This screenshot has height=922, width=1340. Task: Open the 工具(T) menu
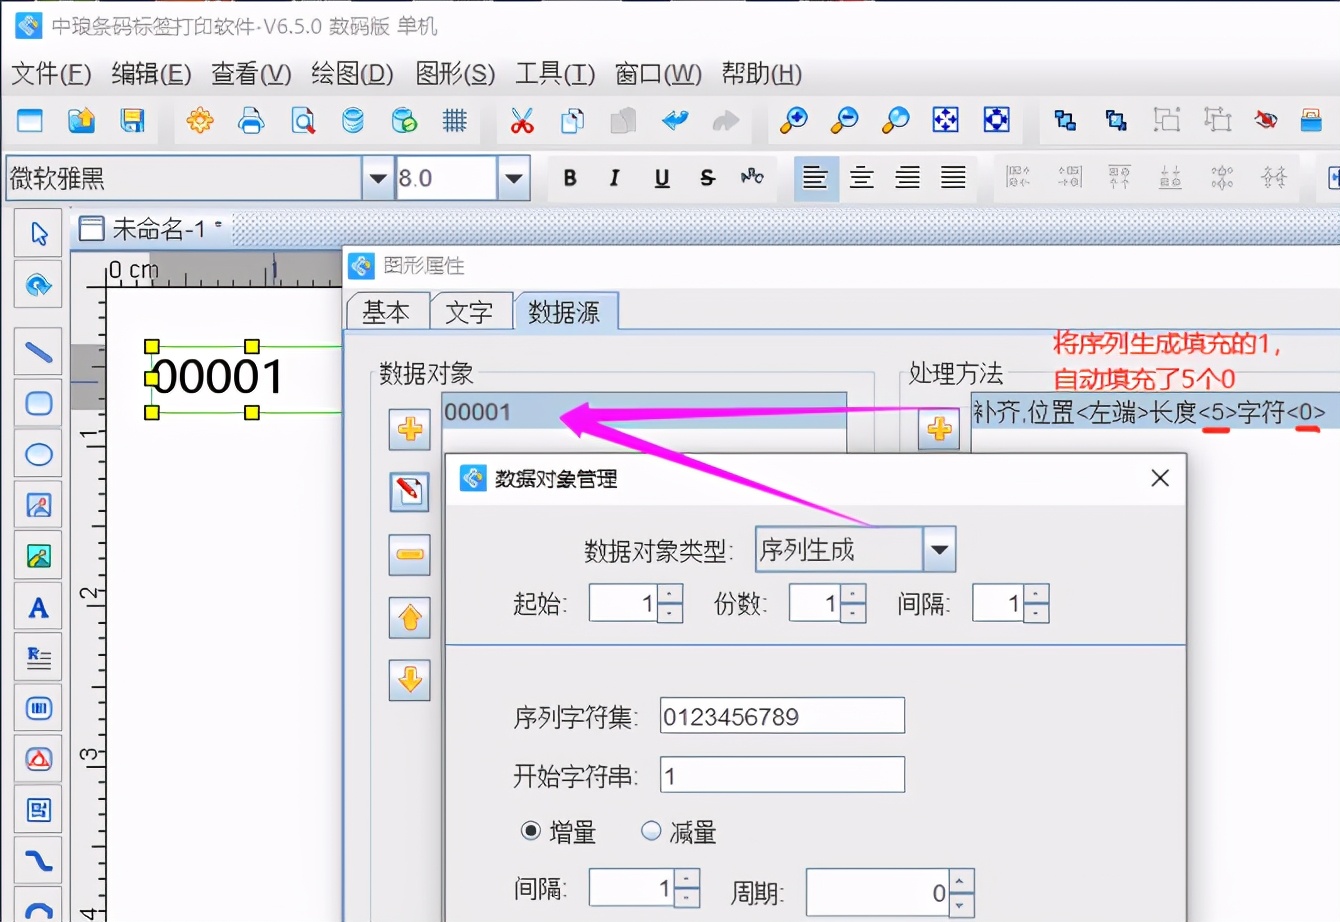point(554,74)
